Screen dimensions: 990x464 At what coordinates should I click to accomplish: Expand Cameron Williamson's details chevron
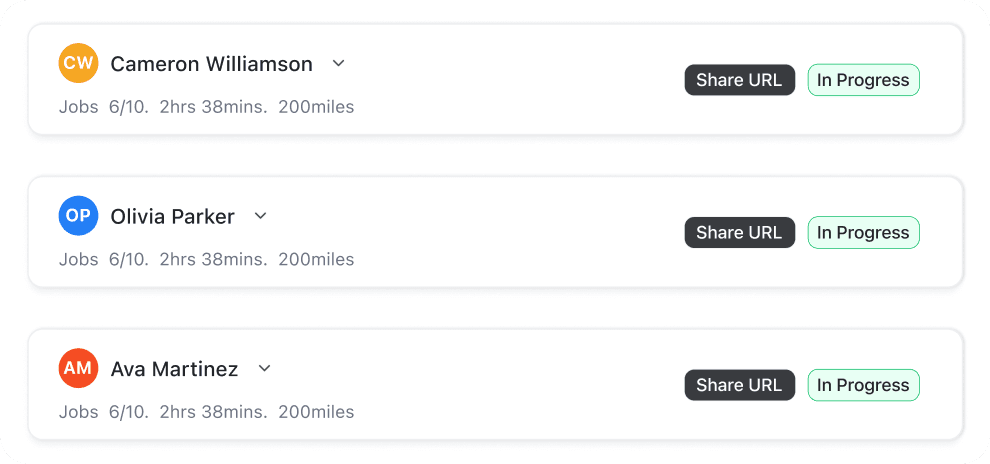click(x=338, y=64)
